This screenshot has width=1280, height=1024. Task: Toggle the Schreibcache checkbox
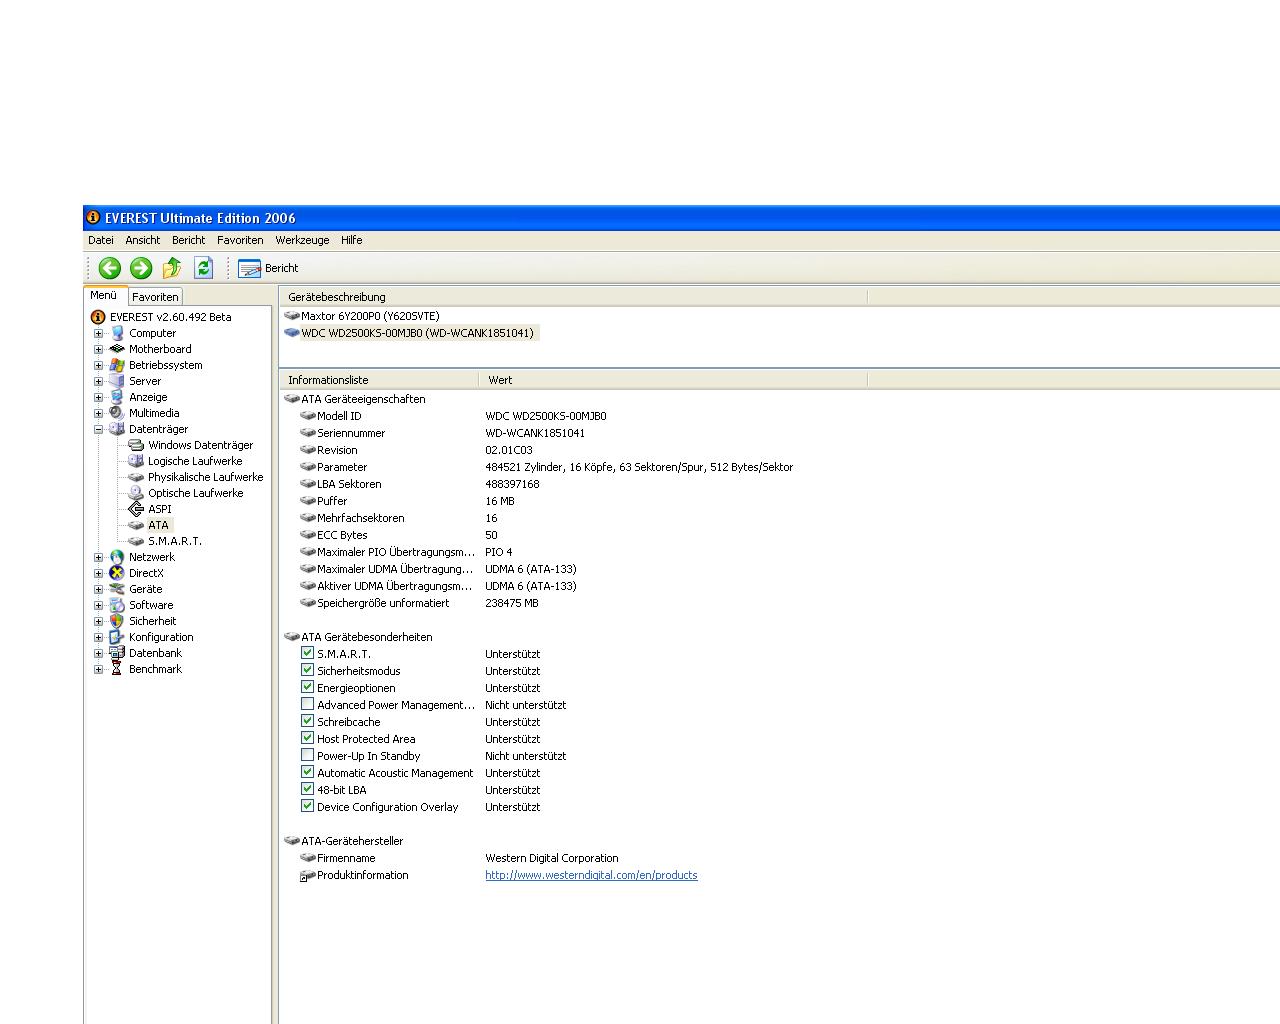pos(308,721)
